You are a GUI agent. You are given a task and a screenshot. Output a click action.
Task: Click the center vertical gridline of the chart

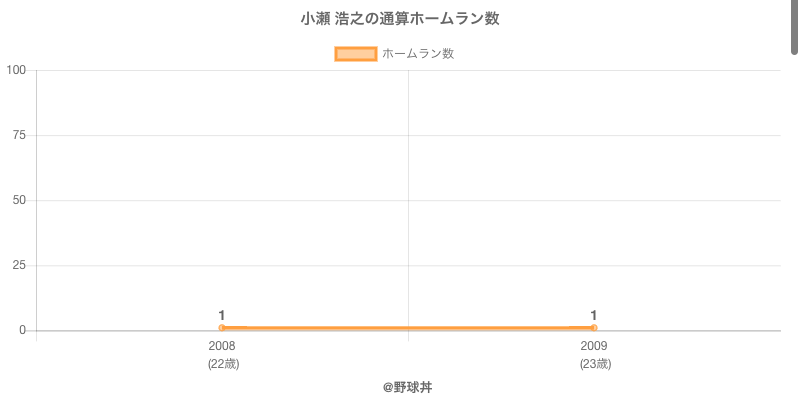click(x=408, y=200)
